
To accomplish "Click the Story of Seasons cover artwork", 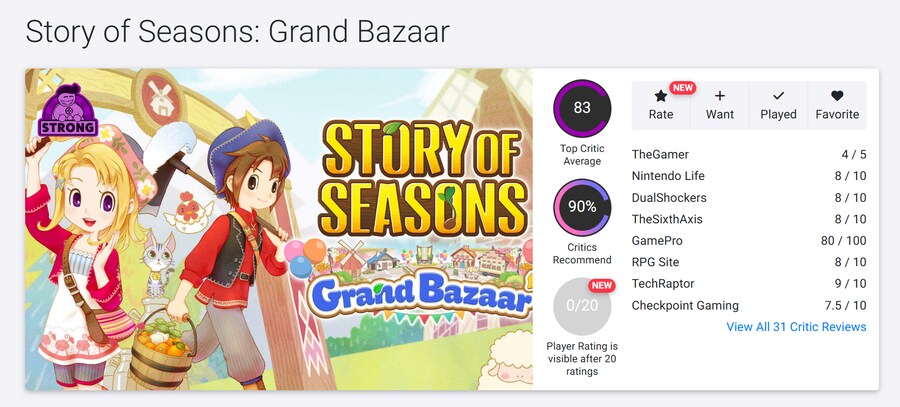I will 279,229.
